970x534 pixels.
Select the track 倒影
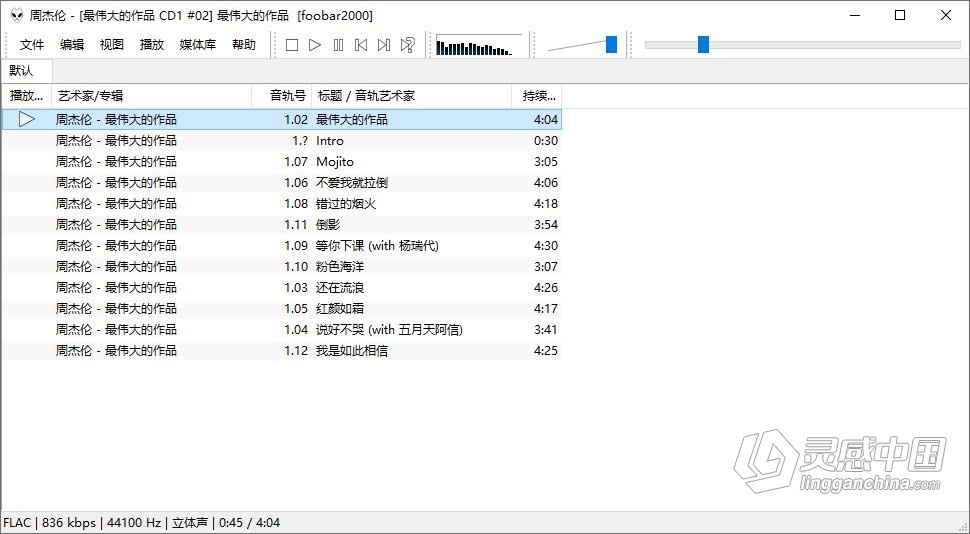click(282, 225)
